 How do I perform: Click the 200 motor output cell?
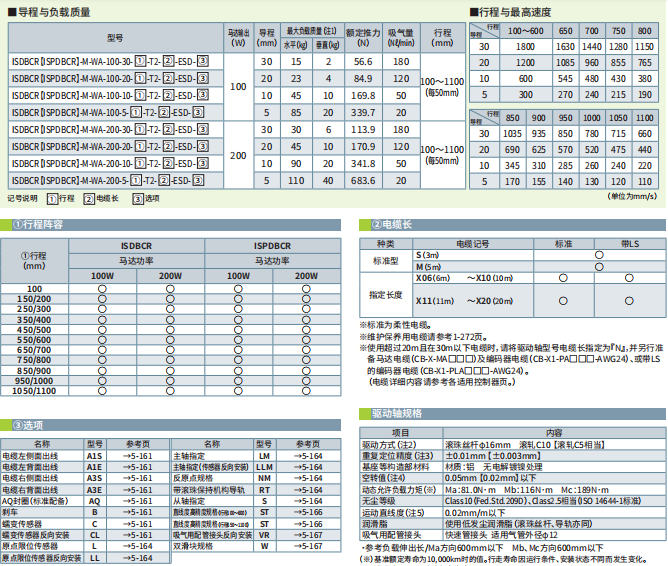click(x=238, y=156)
